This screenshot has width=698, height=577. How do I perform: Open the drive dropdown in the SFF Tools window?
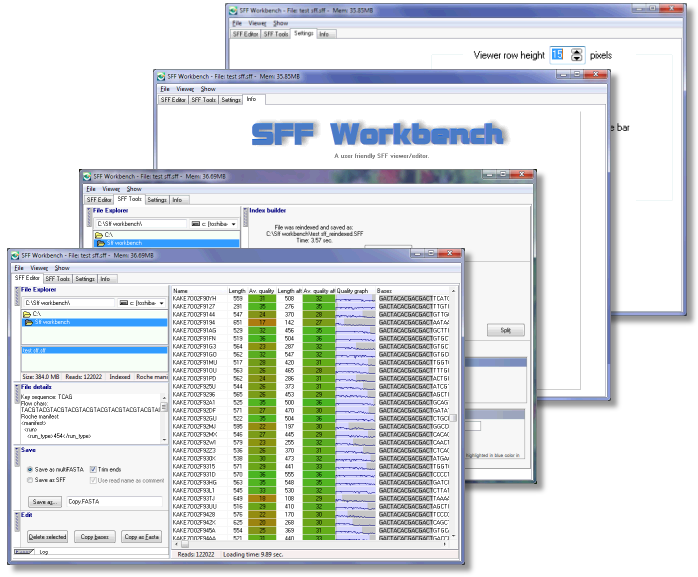point(234,224)
